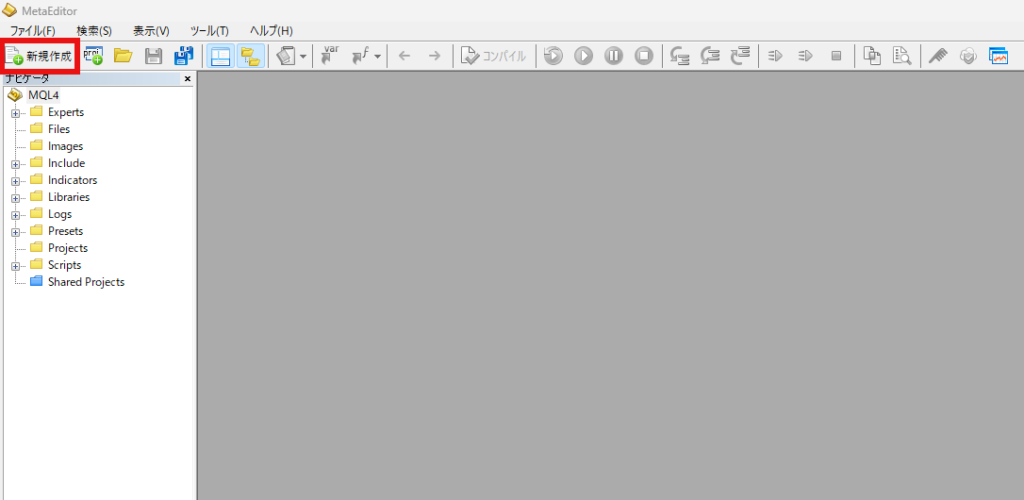Screen dimensions: 1024x500
Task: Close the Navigator panel with the x
Action: pos(187,79)
